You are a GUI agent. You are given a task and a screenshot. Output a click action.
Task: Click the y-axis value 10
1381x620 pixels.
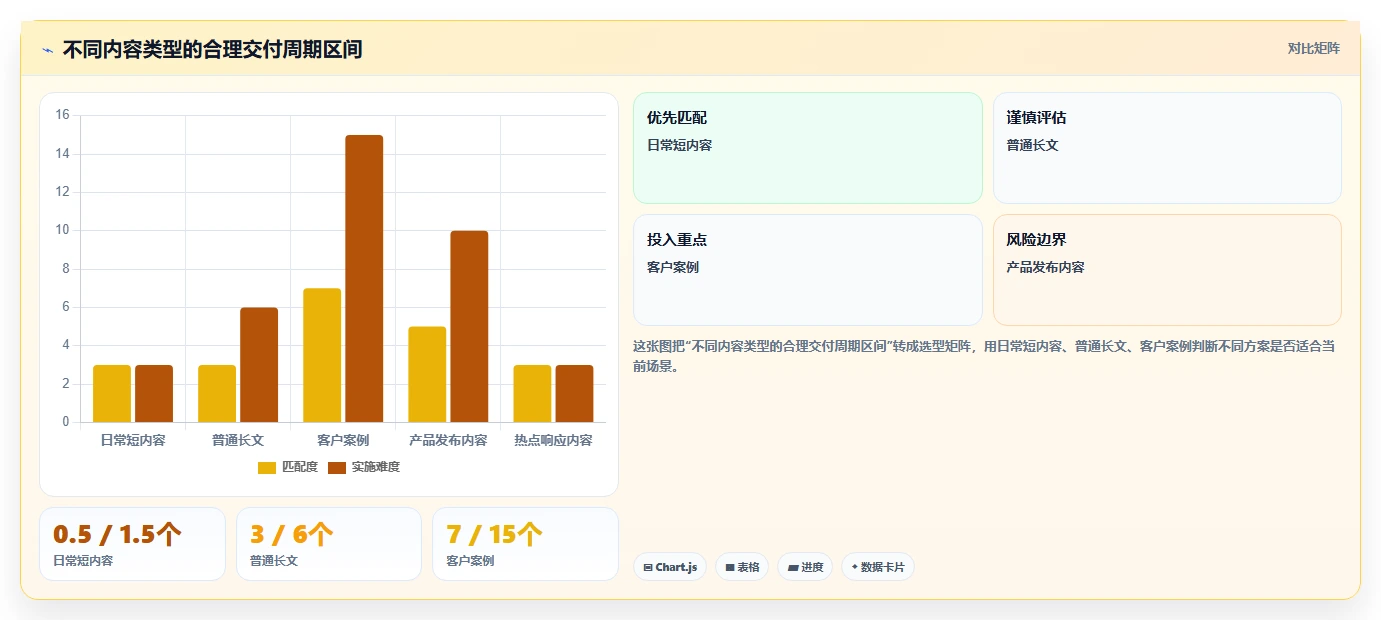click(x=62, y=230)
